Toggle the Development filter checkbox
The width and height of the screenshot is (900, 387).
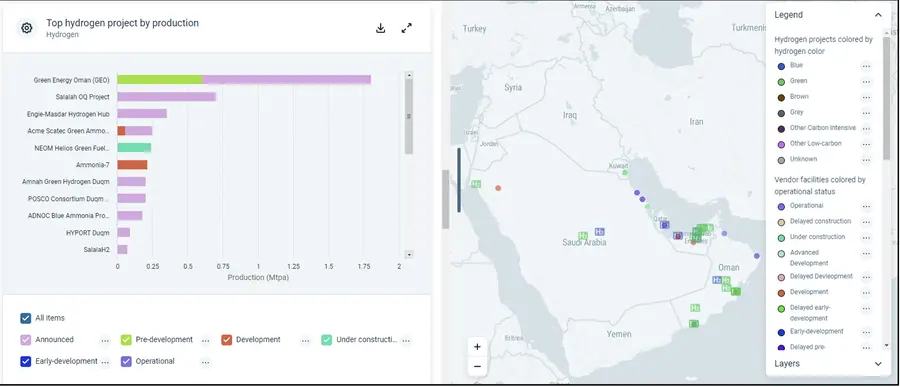(226, 340)
